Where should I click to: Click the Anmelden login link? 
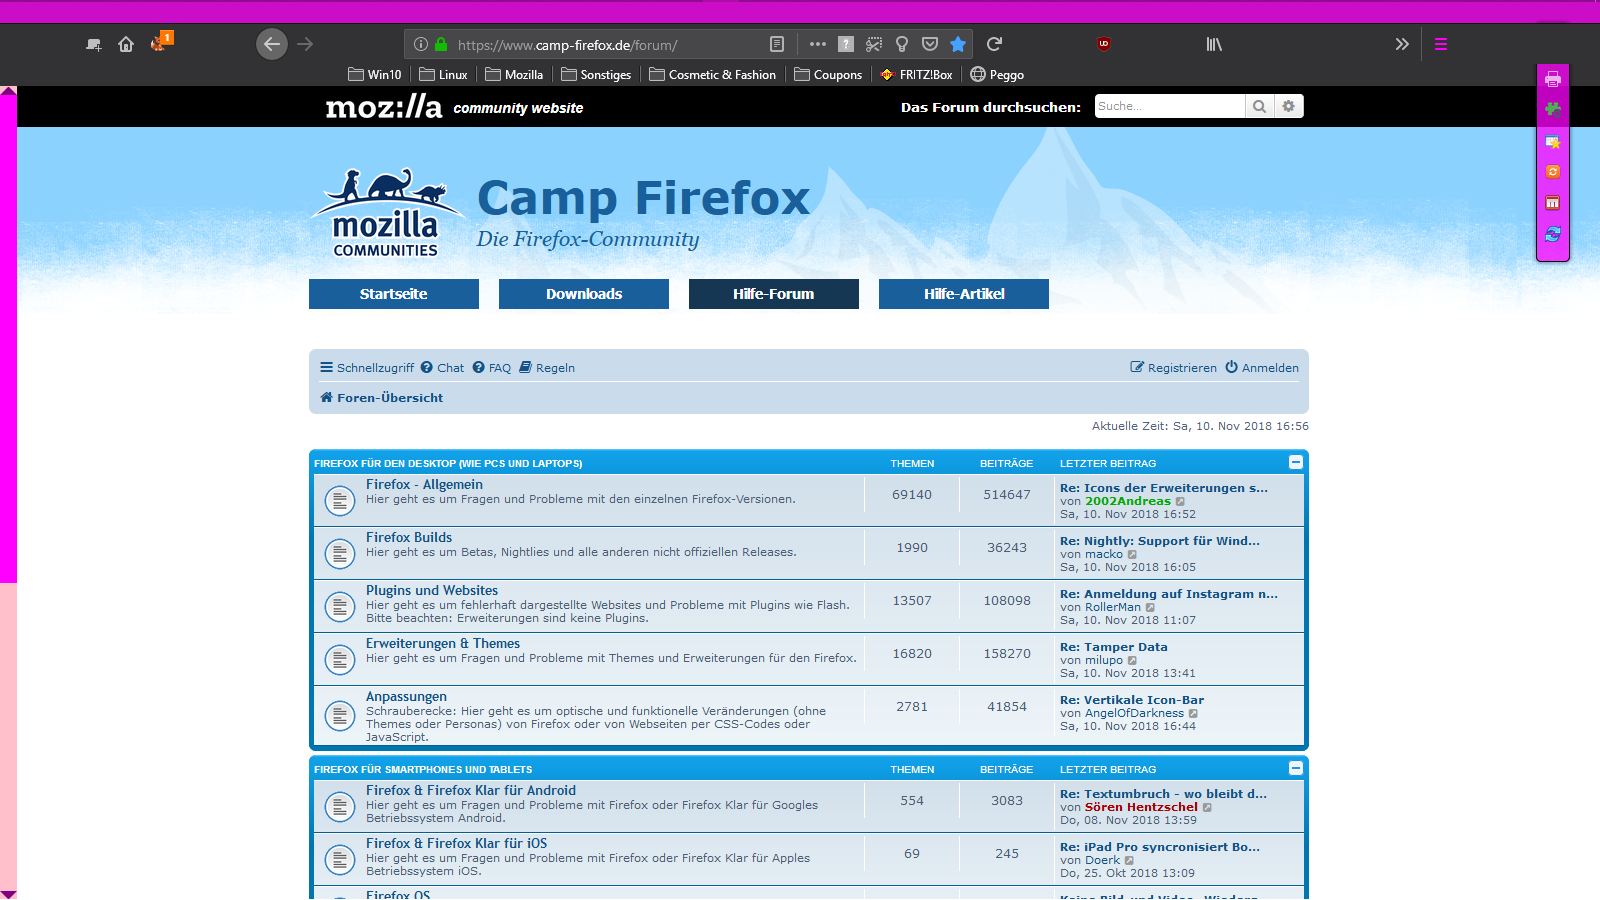point(1262,368)
